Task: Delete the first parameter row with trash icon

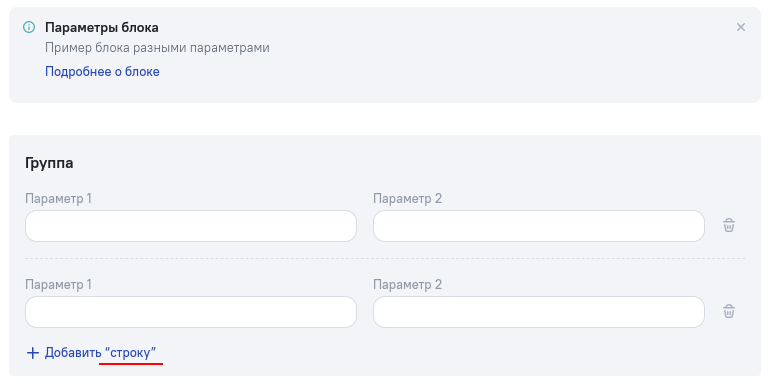Action: coord(729,225)
